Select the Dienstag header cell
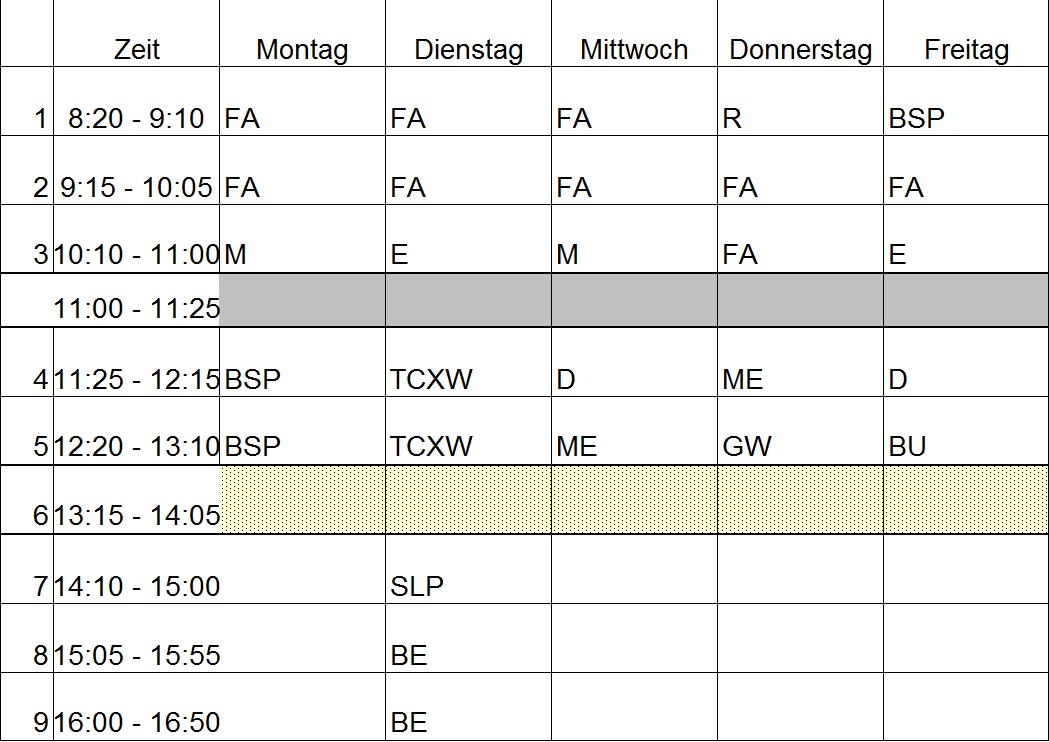 (x=468, y=33)
